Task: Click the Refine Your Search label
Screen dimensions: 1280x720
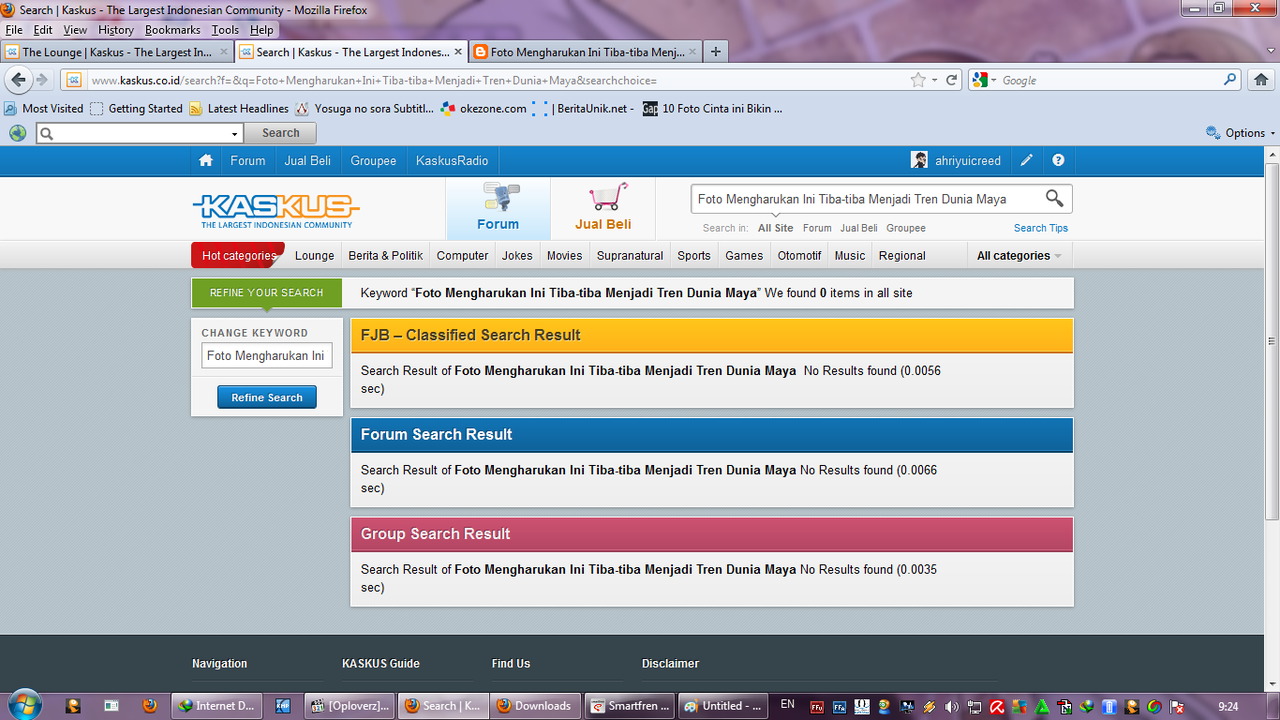Action: tap(267, 293)
